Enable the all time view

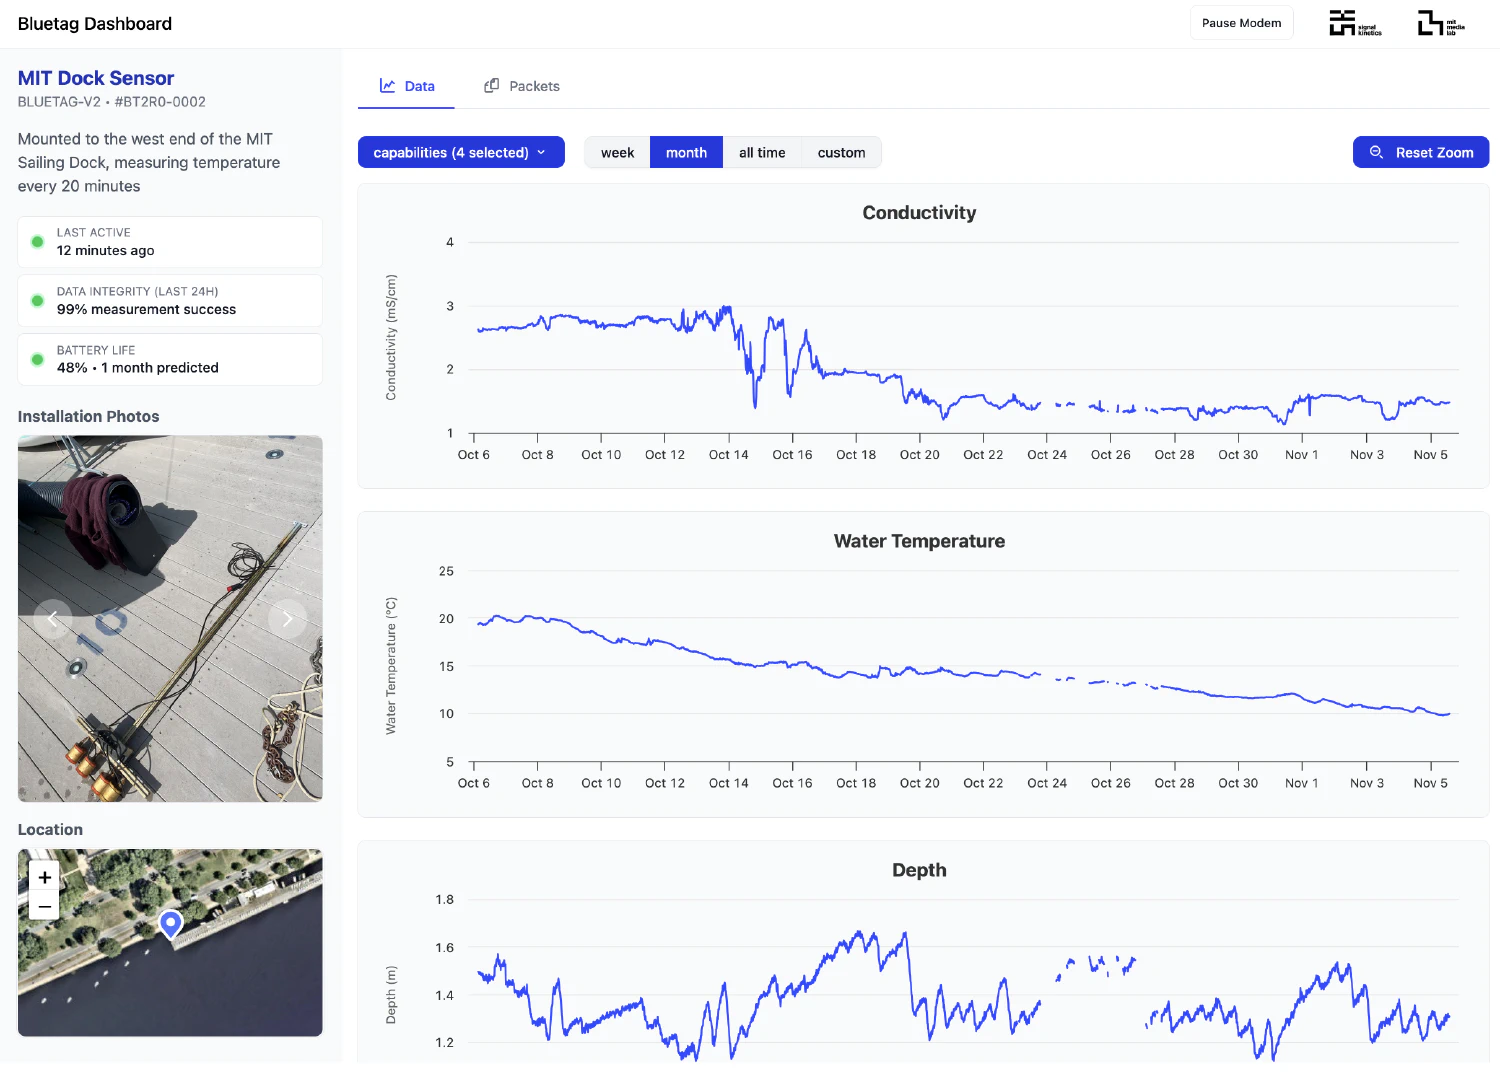point(762,152)
